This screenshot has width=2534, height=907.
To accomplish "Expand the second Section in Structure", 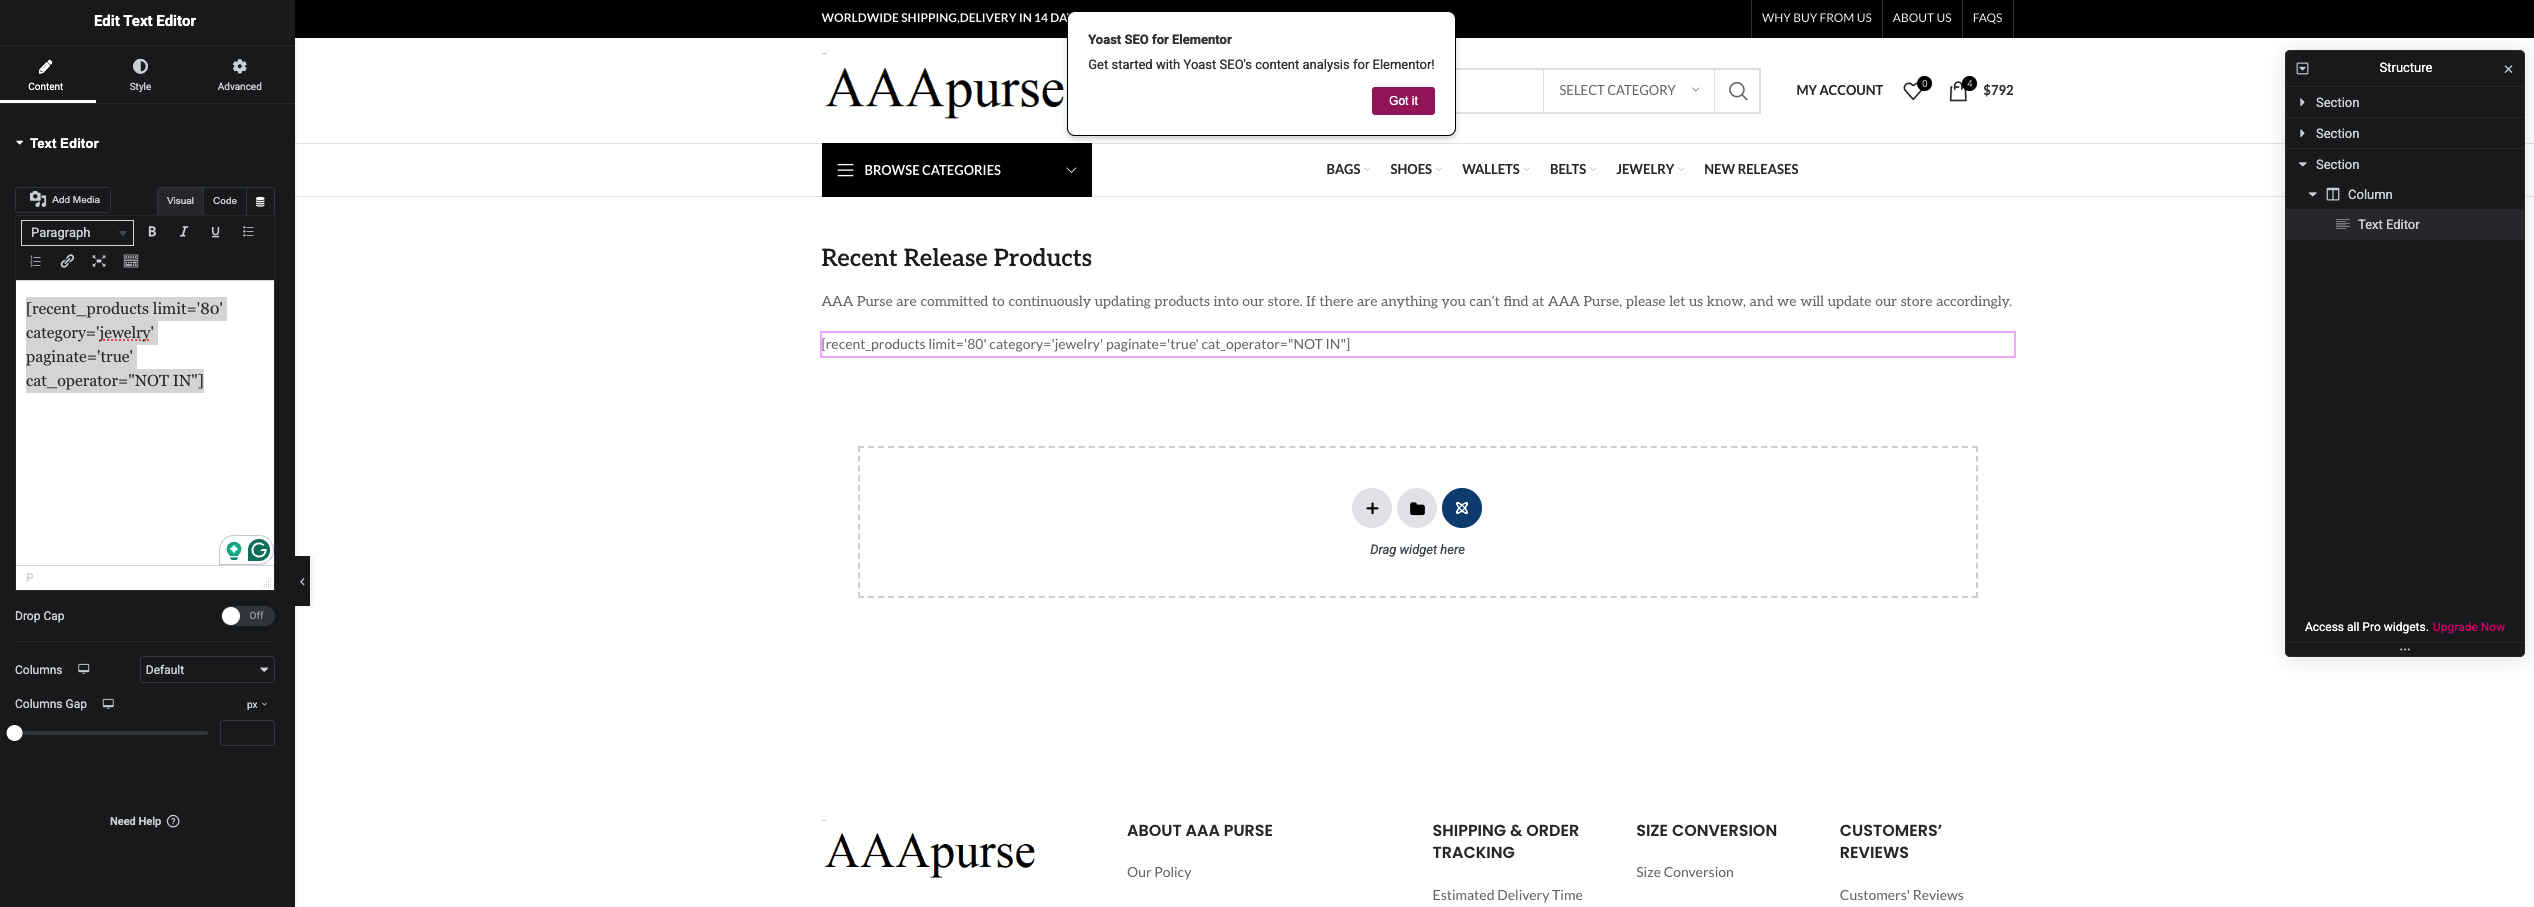I will [2302, 134].
